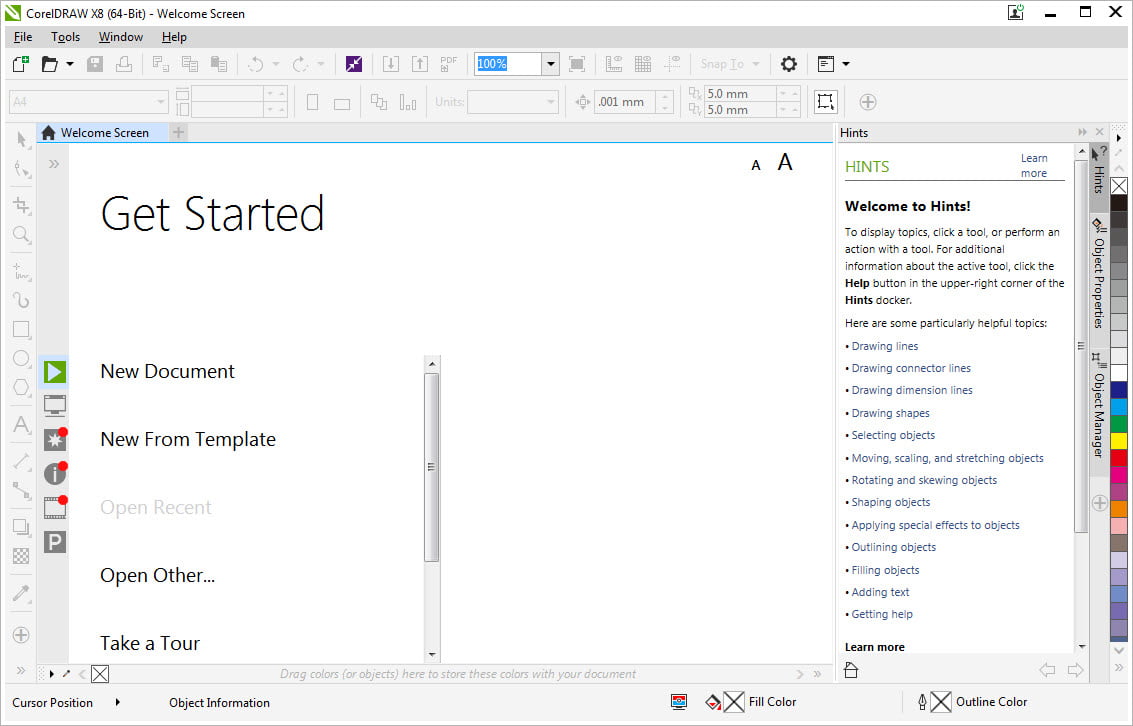Viewport: 1133px width, 726px height.
Task: Click the home icon in Hints docker
Action: click(851, 670)
